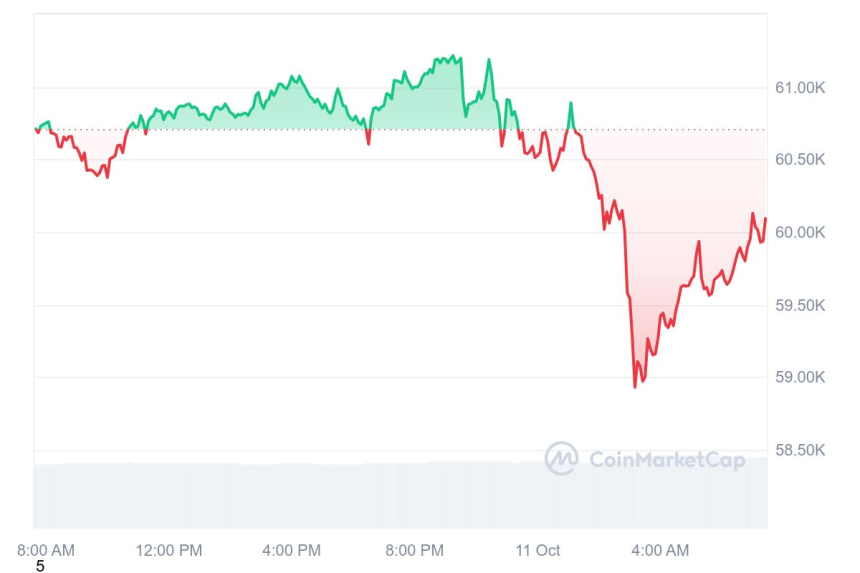Click the CoinMarketCap logo icon
Image resolution: width=860 pixels, height=573 pixels.
[x=561, y=458]
